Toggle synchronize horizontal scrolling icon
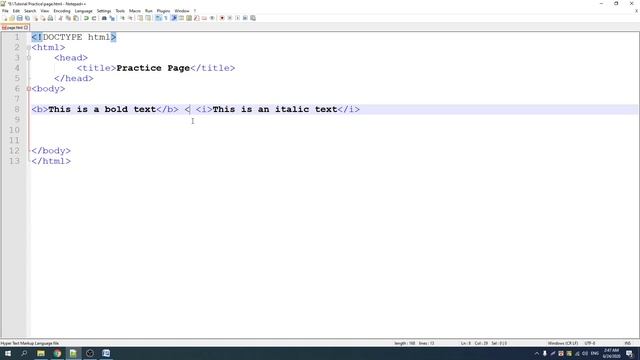Viewport: 640px width, 360px height. pos(148,18)
